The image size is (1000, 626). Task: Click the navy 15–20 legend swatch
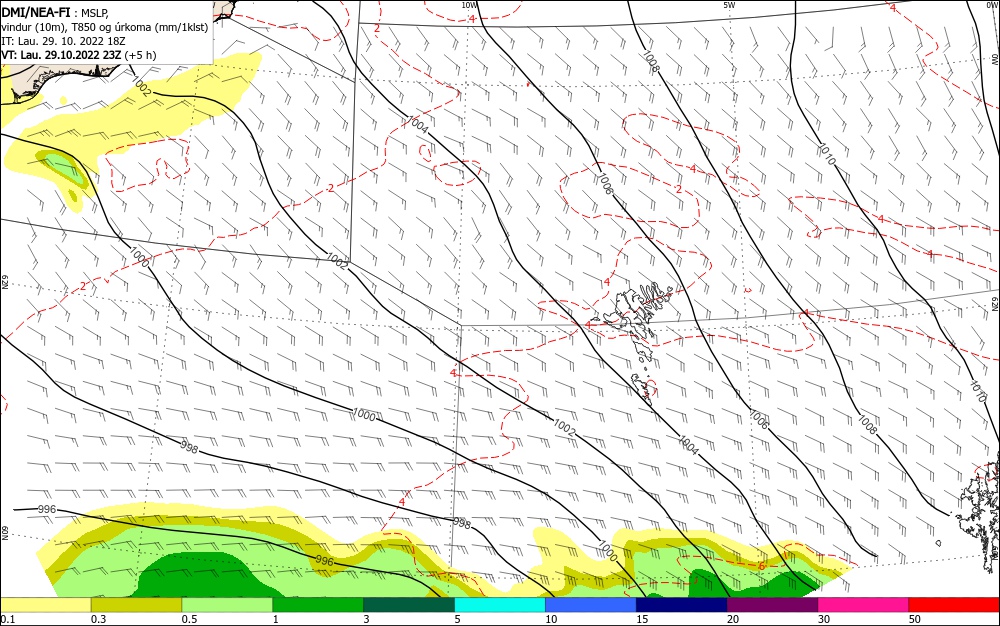[682, 605]
